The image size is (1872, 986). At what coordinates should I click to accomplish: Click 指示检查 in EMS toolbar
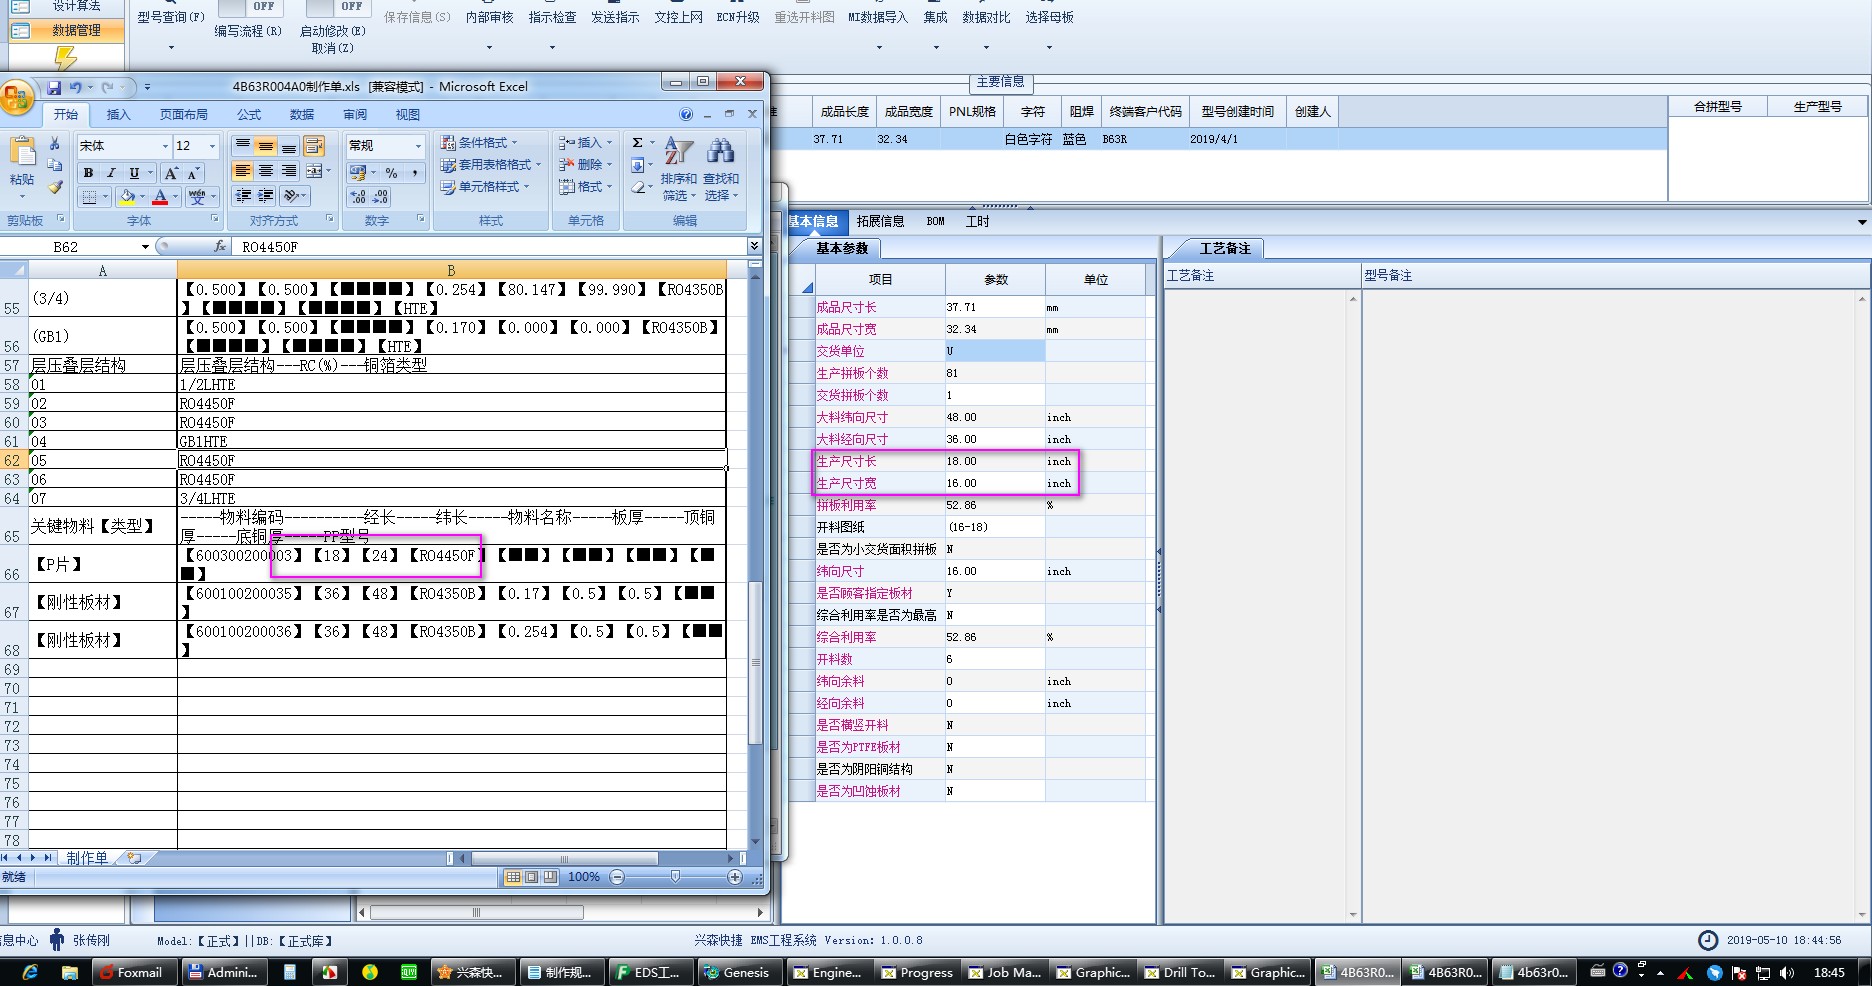[x=552, y=17]
